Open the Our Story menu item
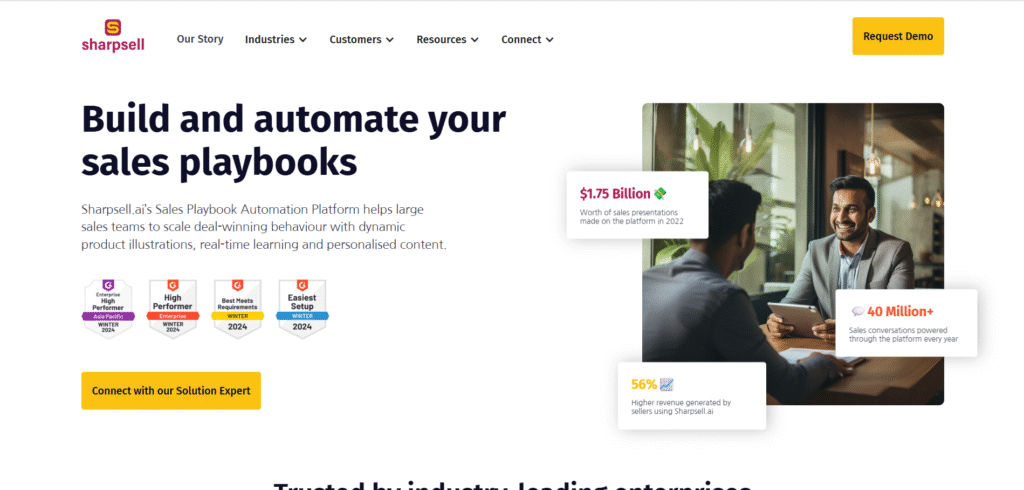 coord(200,39)
